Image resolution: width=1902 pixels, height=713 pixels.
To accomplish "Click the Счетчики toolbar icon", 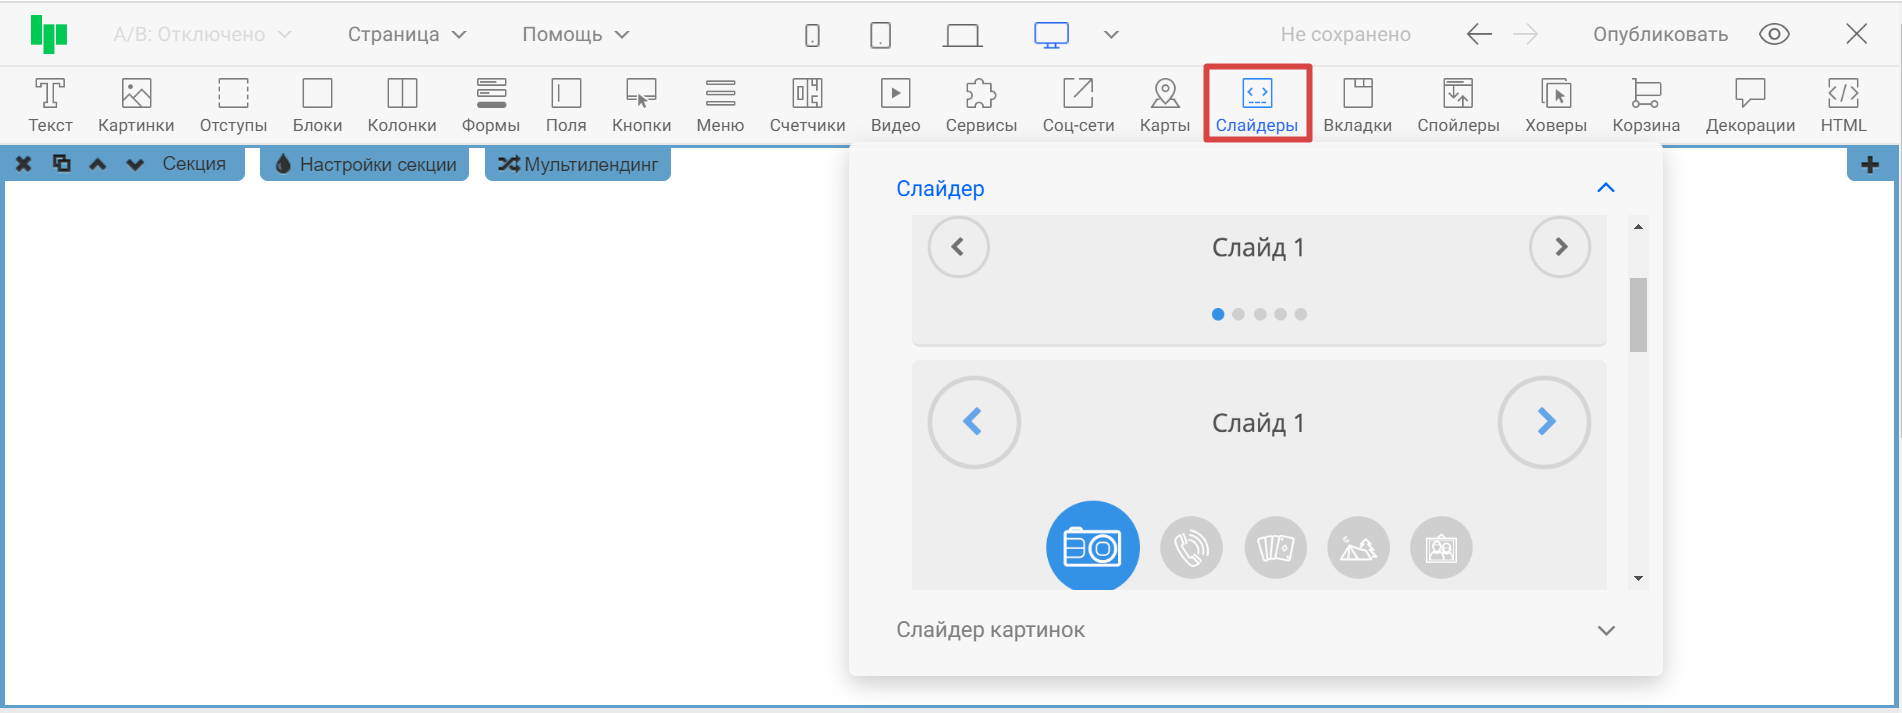I will (x=807, y=104).
